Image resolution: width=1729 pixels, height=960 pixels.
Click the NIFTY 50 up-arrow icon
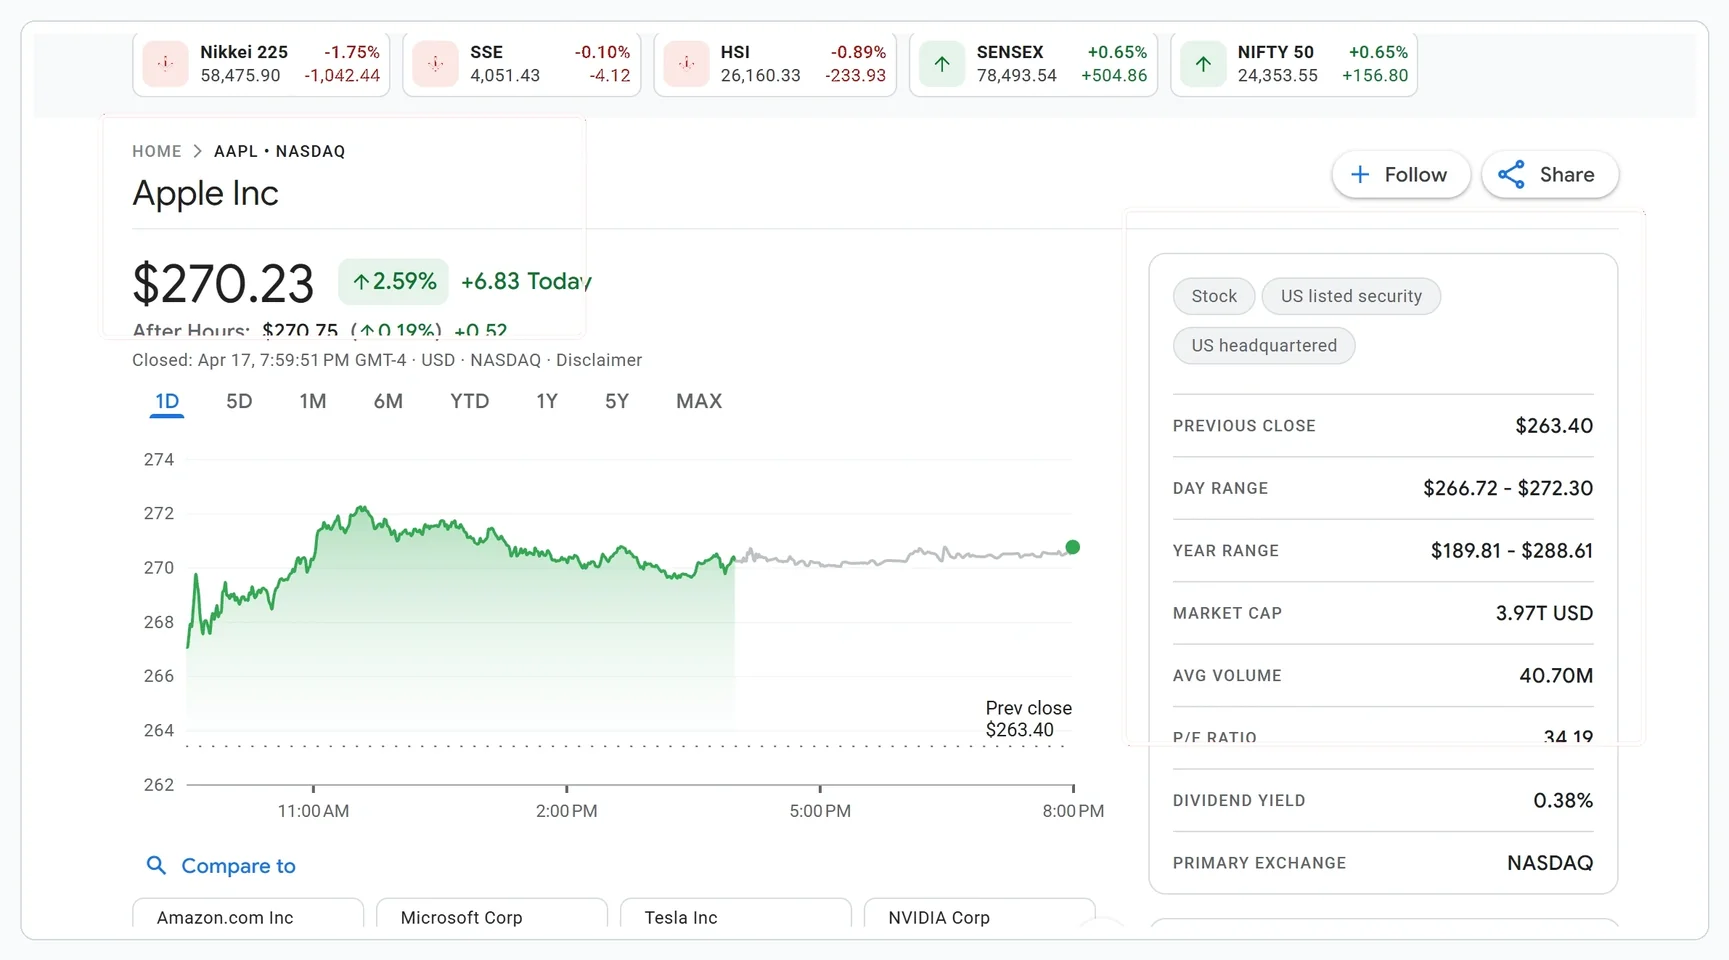click(x=1203, y=64)
